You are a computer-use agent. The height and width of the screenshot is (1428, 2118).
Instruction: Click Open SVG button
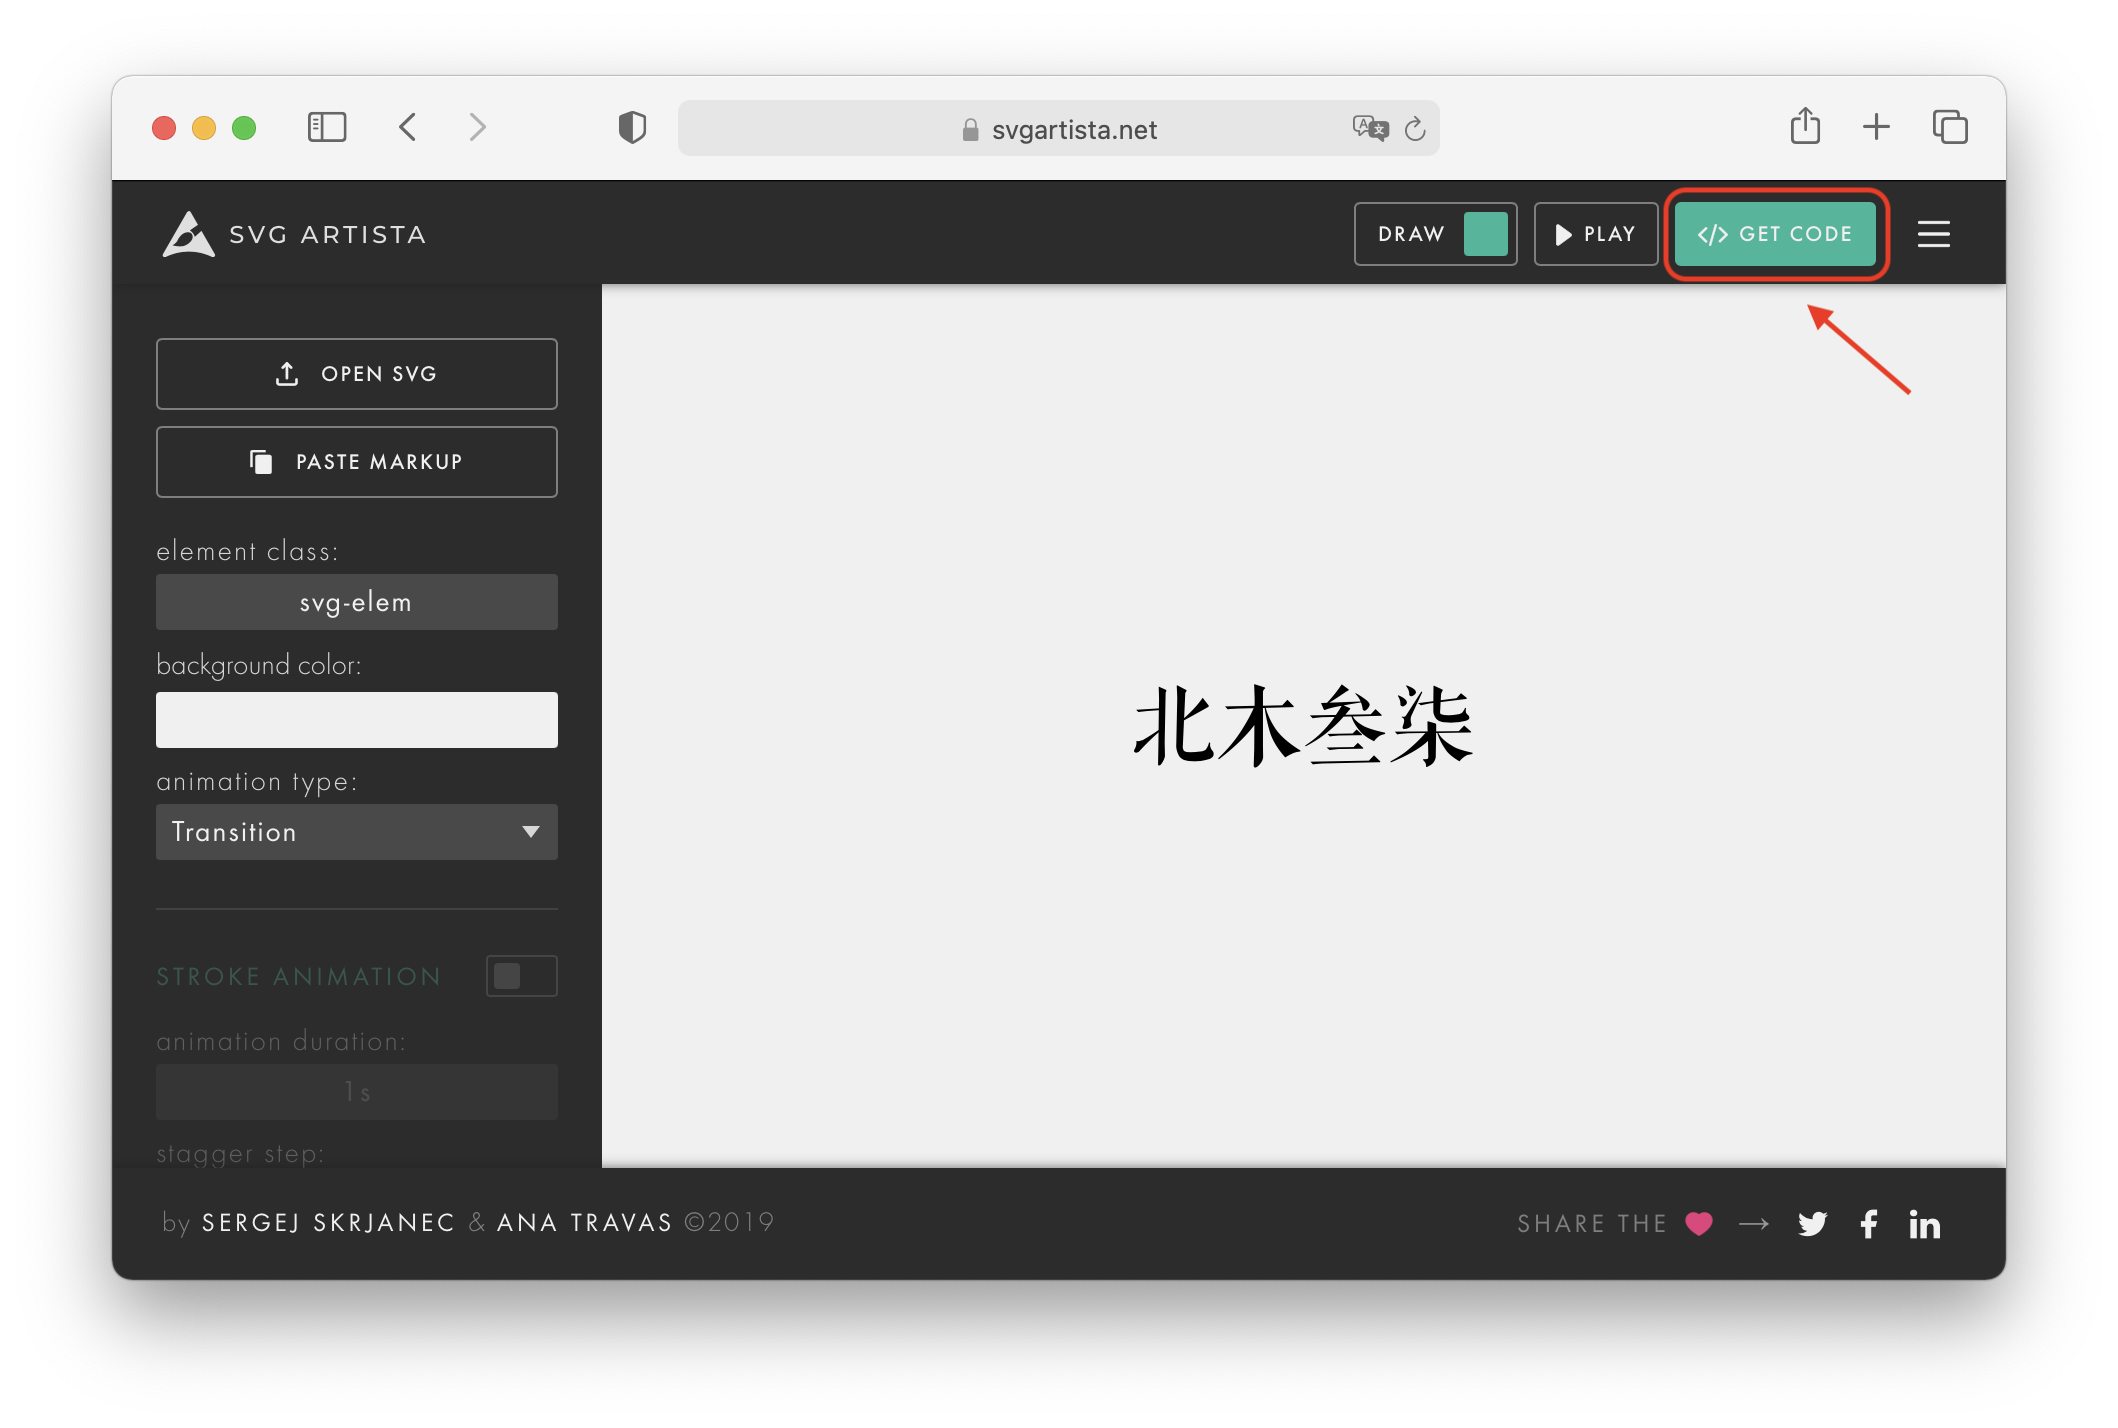coord(356,374)
